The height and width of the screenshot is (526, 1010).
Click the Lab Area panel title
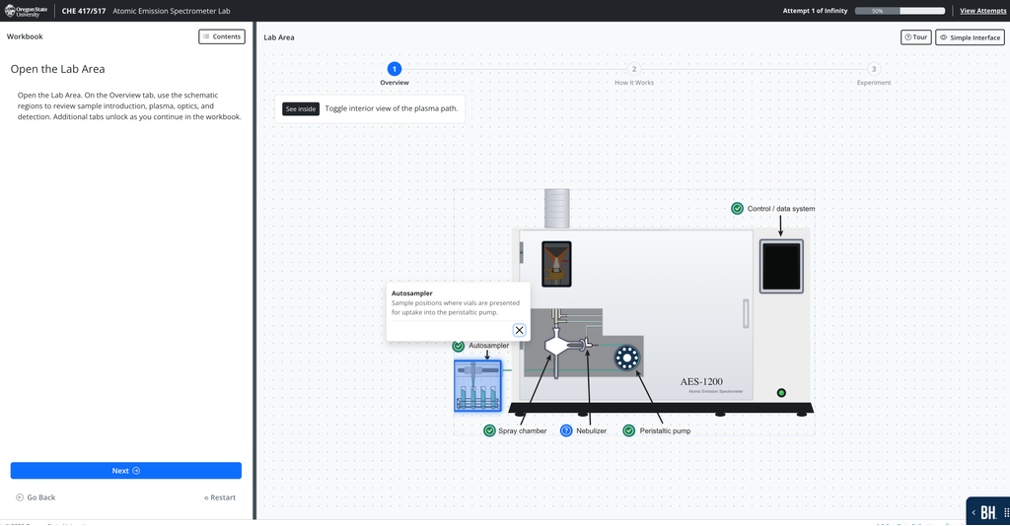[x=279, y=37]
